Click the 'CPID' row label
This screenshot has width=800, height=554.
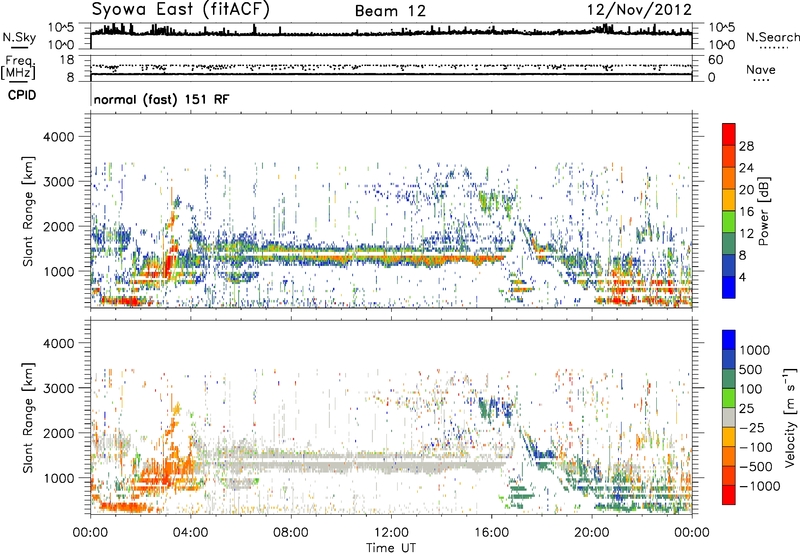coord(22,95)
